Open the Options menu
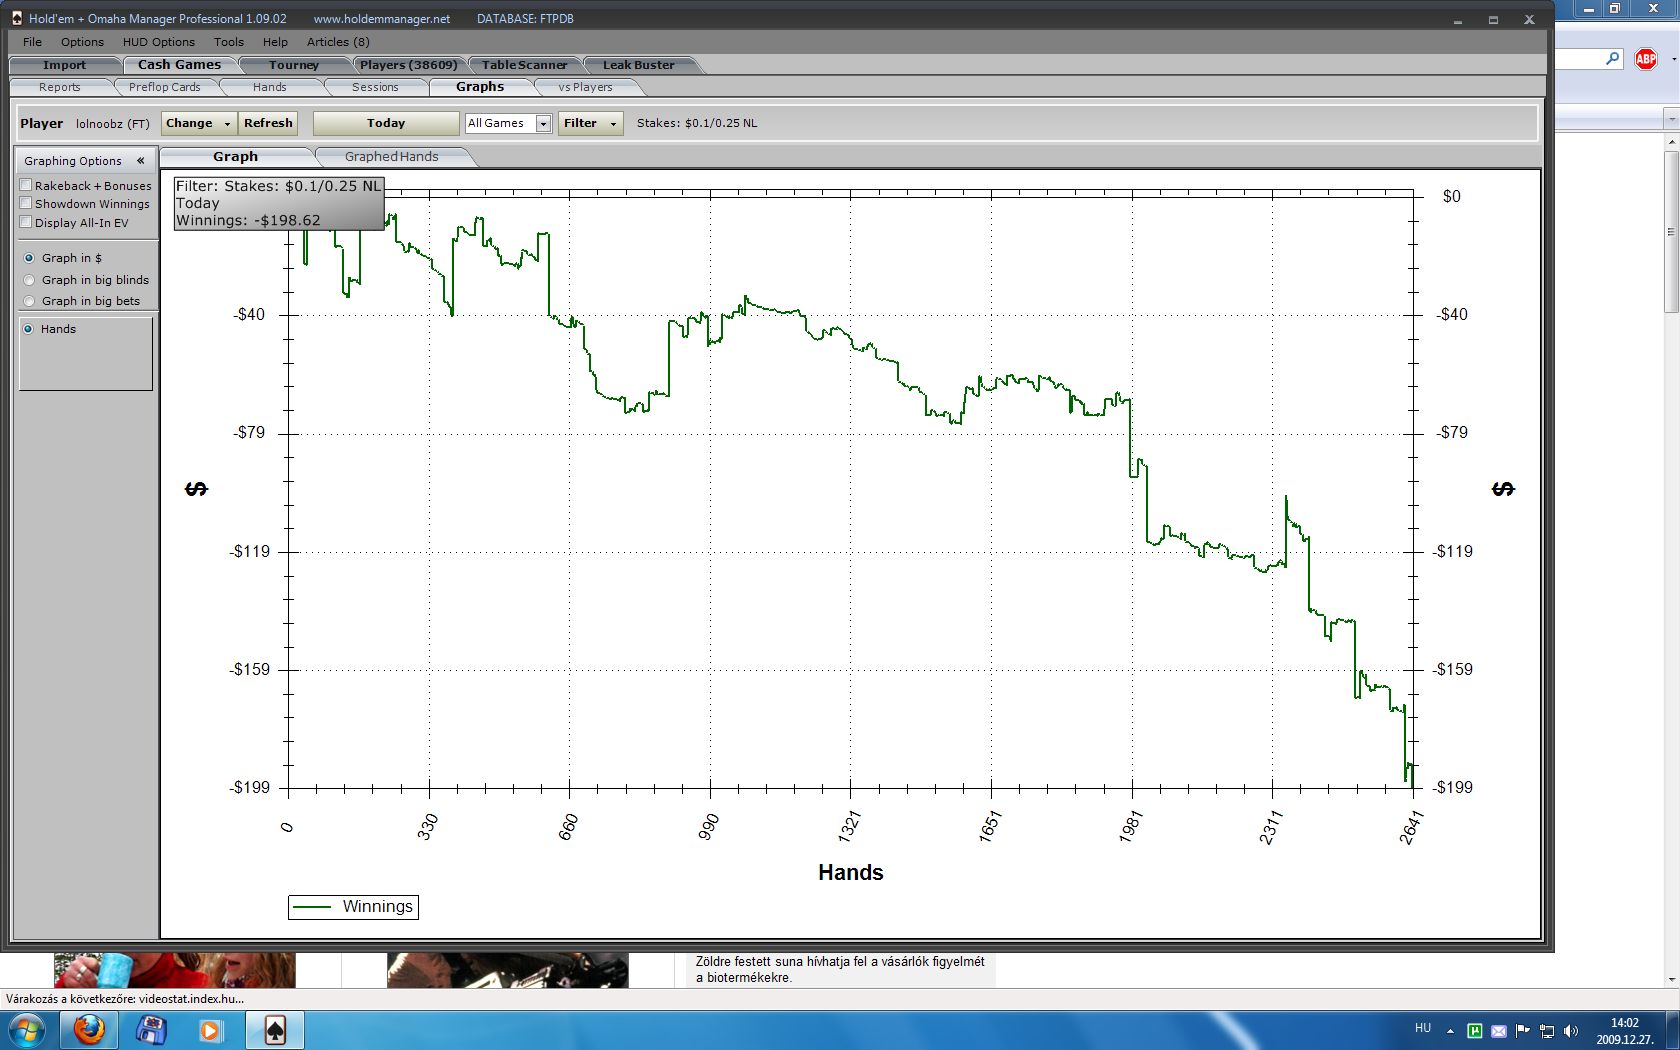The height and width of the screenshot is (1050, 1680). click(82, 42)
